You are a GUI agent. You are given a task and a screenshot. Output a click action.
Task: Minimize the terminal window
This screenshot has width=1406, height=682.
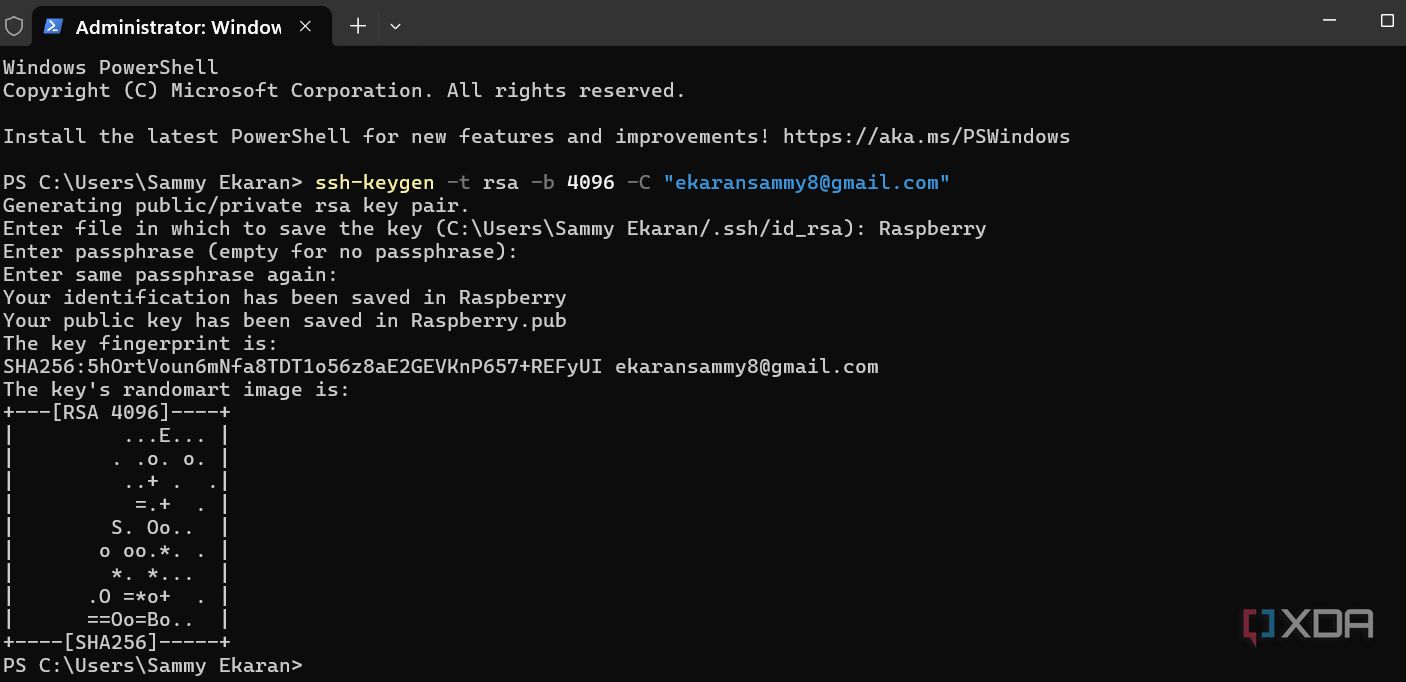coord(1329,20)
